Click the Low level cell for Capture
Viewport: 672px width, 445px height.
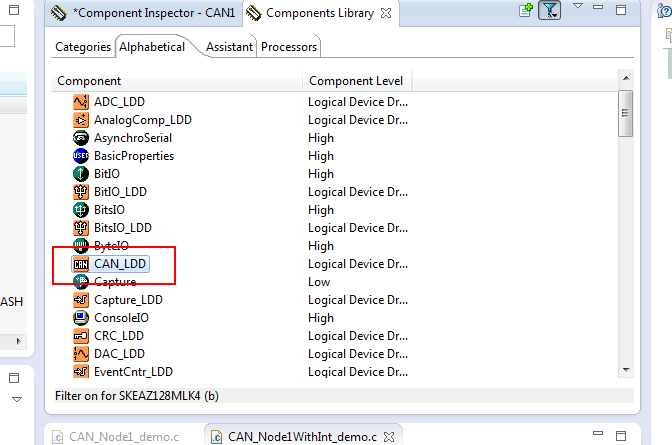pyautogui.click(x=319, y=282)
